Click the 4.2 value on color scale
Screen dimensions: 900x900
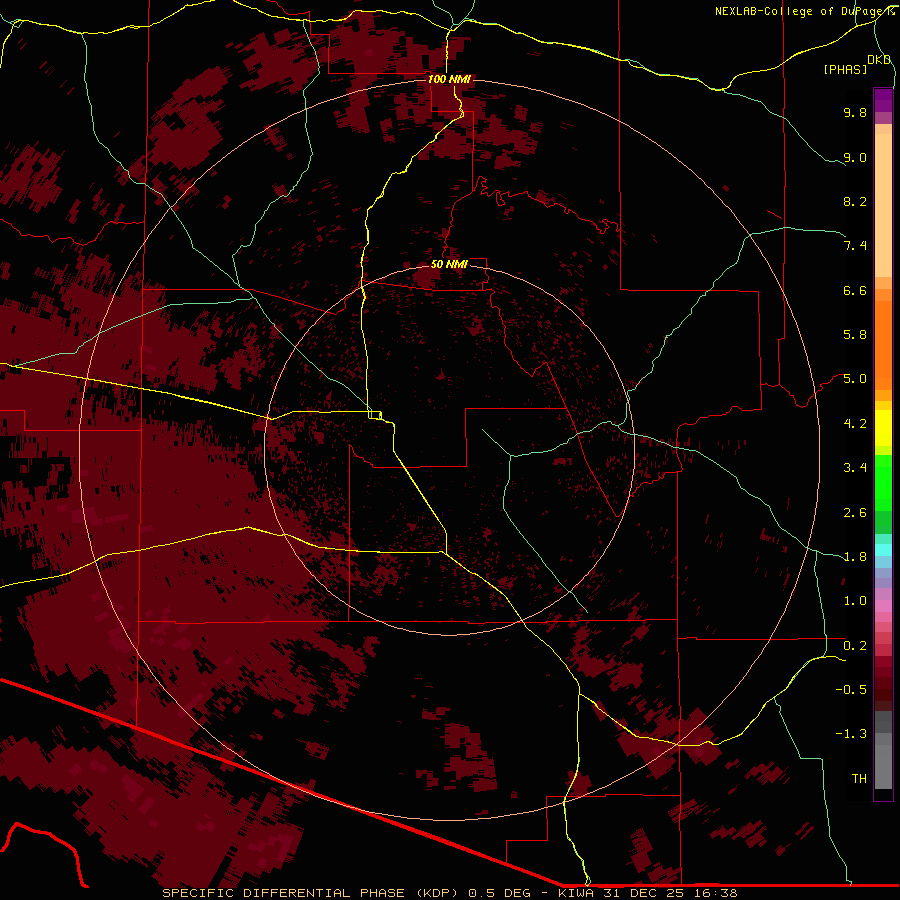[855, 424]
